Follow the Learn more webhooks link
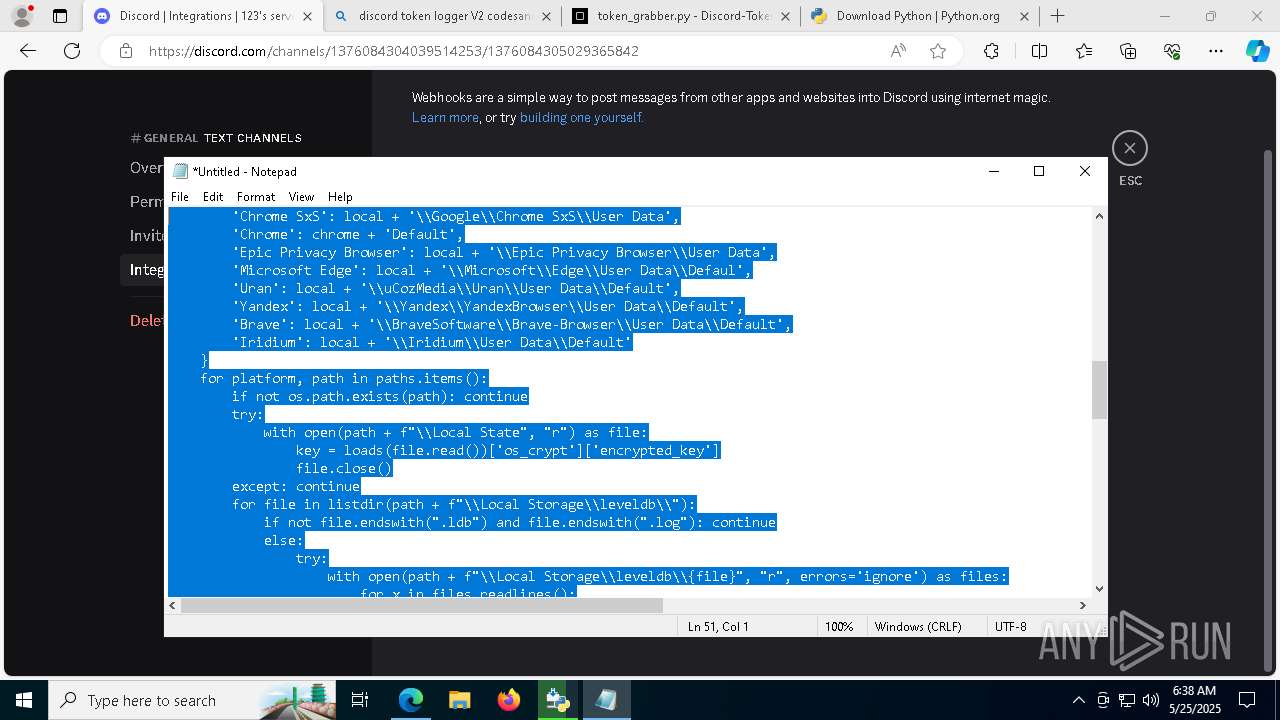The width and height of the screenshot is (1280, 720). (x=445, y=117)
